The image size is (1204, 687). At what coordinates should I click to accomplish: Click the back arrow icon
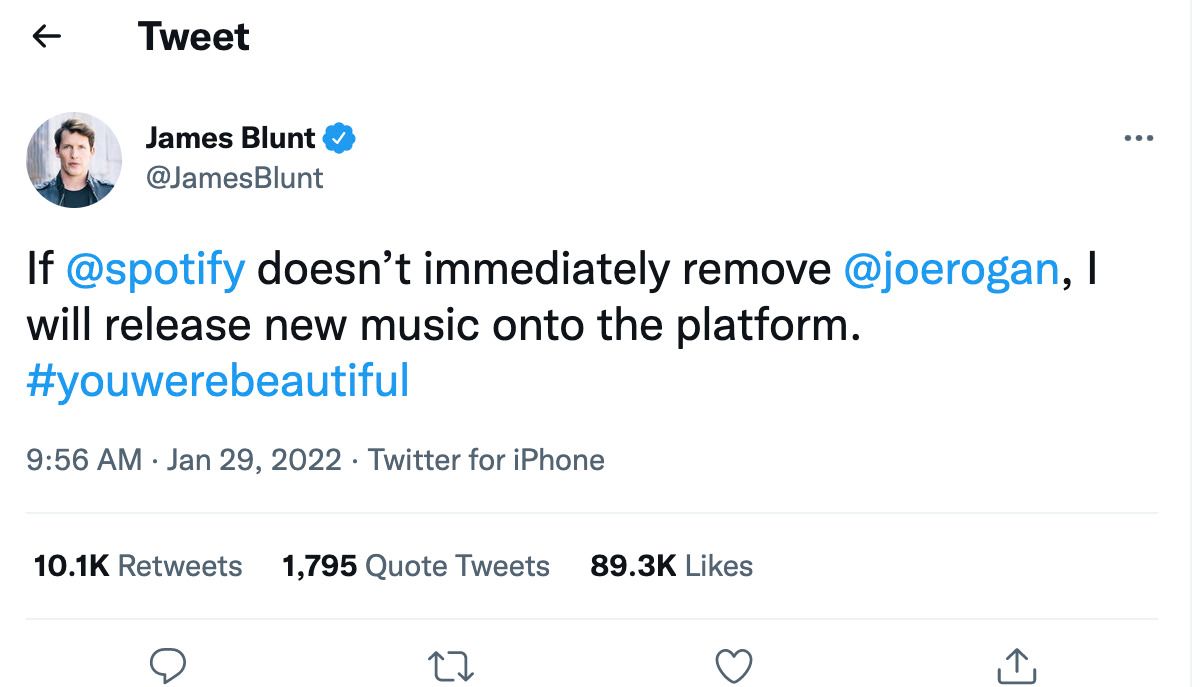pyautogui.click(x=47, y=37)
